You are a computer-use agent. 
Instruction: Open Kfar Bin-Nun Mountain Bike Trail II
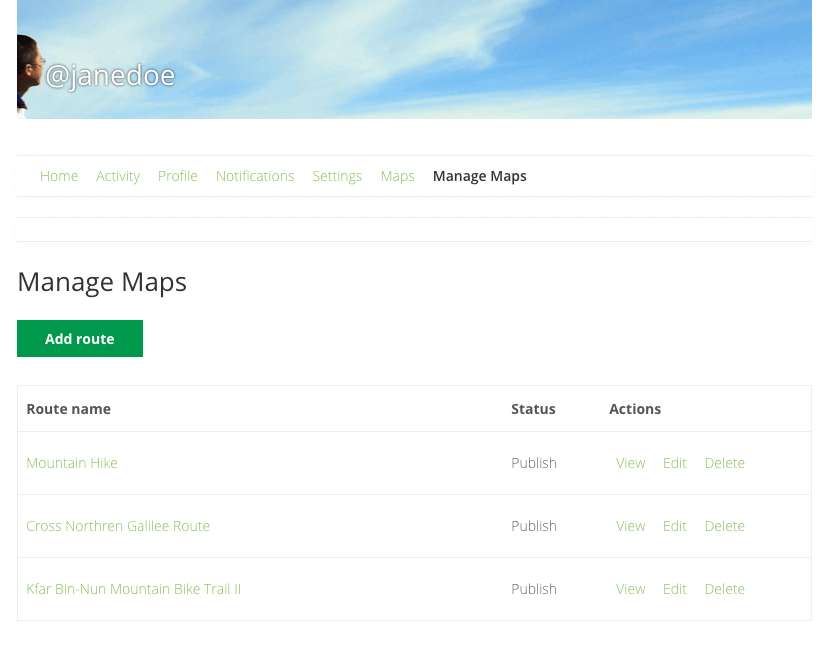tap(133, 589)
